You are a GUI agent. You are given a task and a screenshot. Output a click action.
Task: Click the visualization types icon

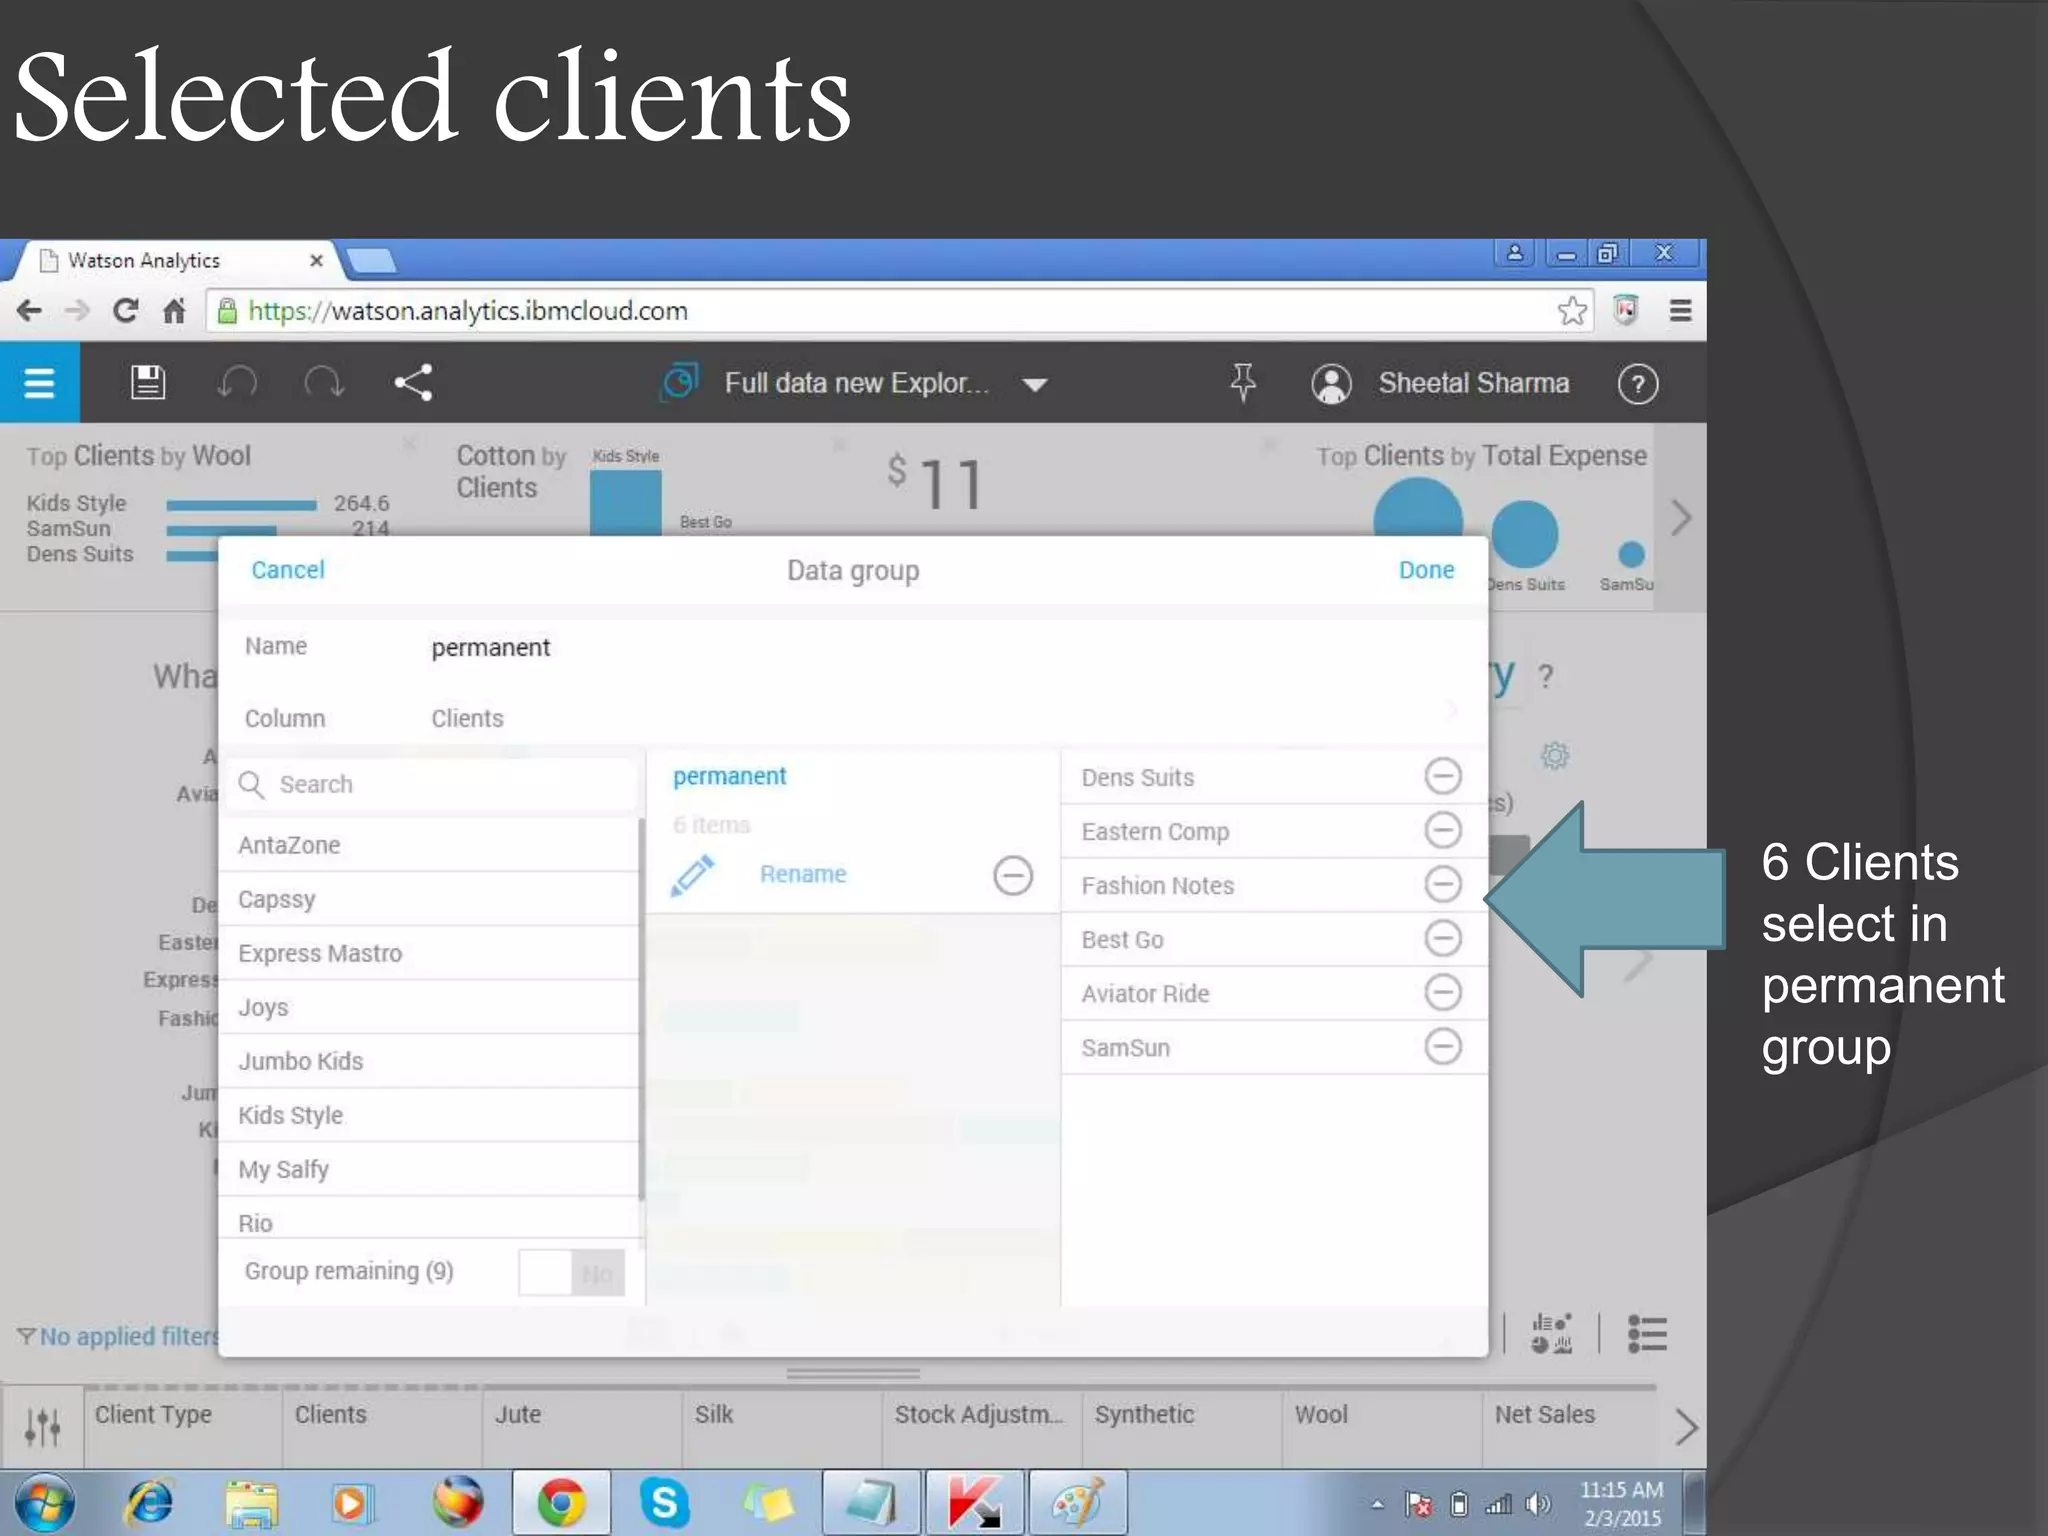1551,1334
